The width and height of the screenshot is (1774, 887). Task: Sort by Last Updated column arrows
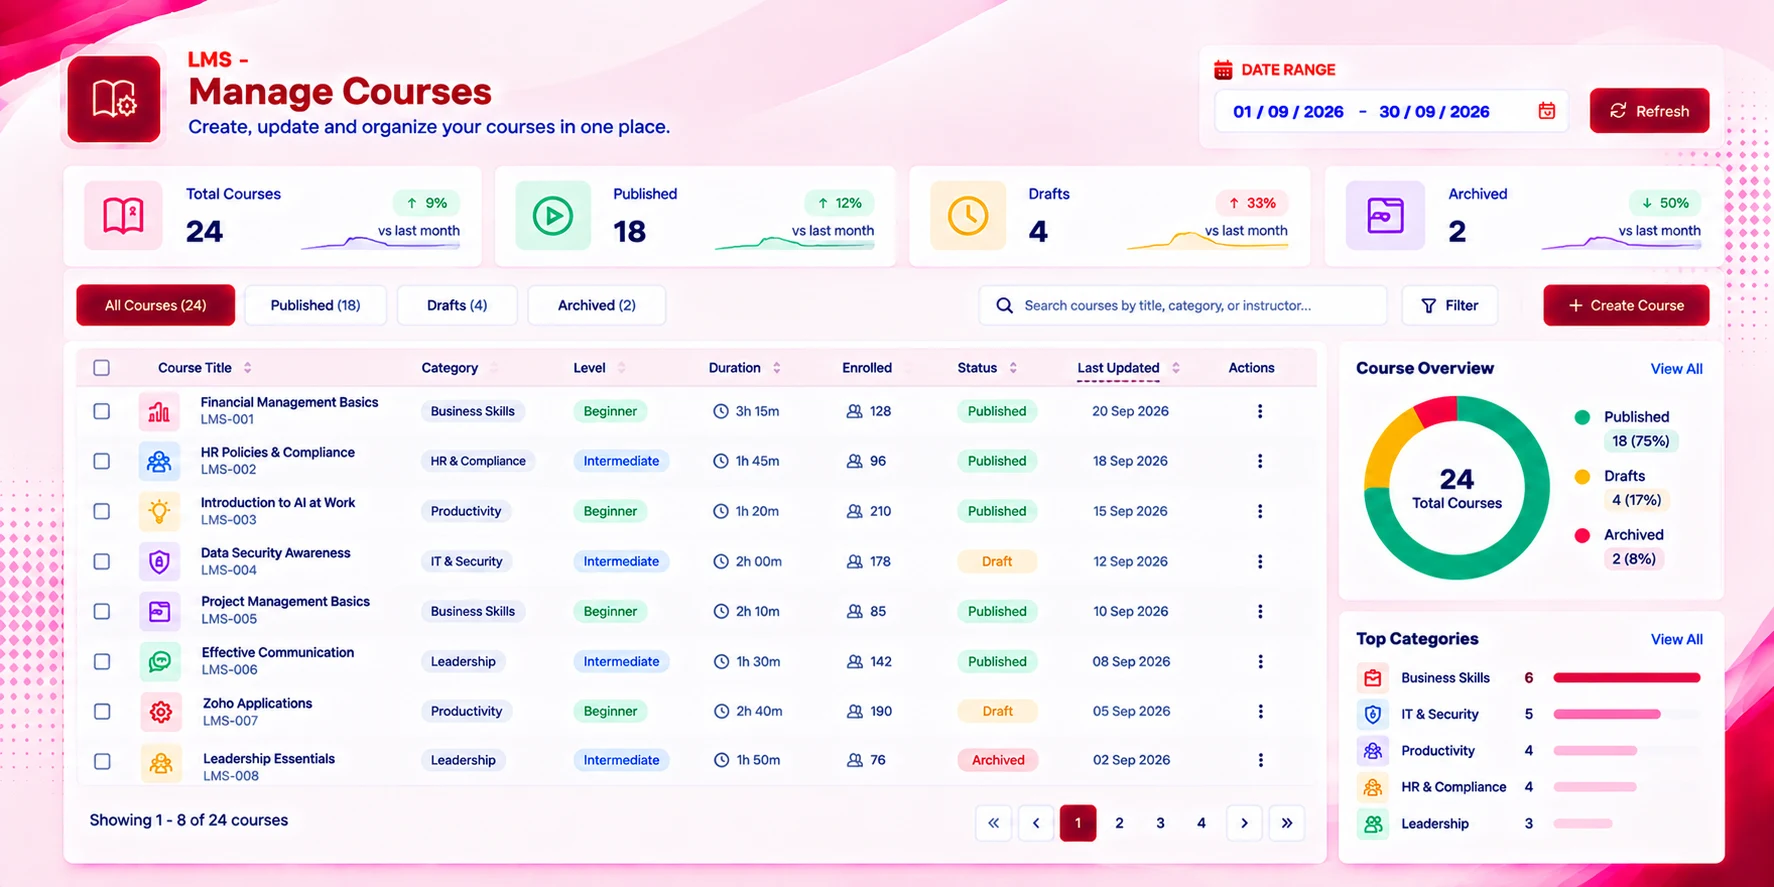1176,368
